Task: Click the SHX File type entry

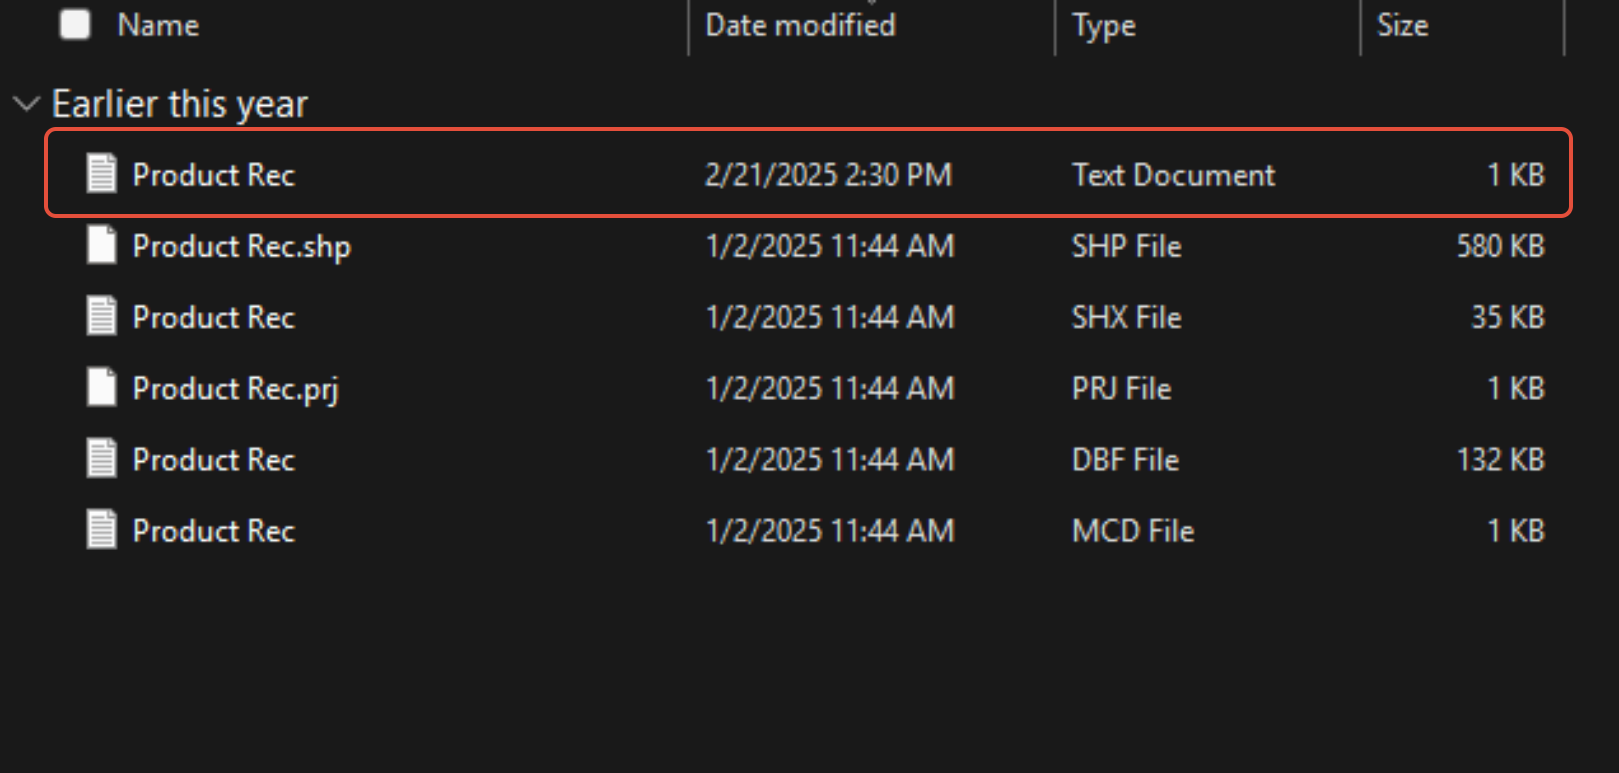Action: (x=1126, y=317)
